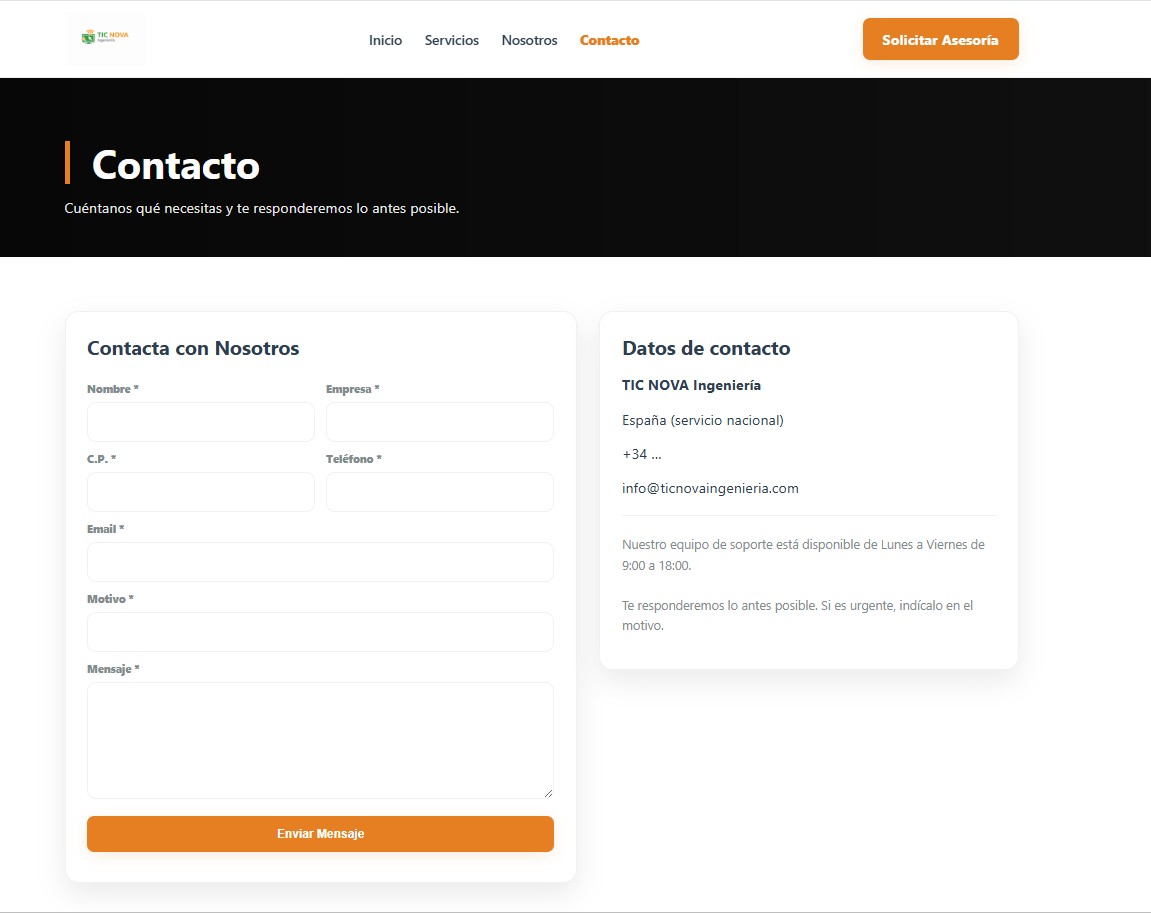
Task: Select the TIC NOVA Ingeniería company name
Action: [x=691, y=385]
